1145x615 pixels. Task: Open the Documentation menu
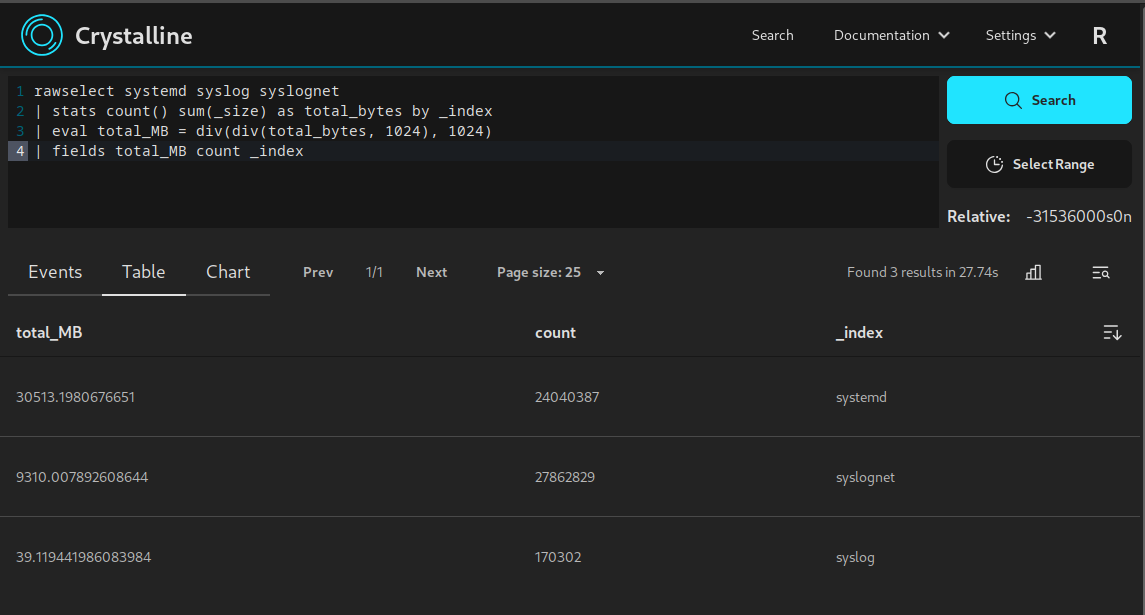pyautogui.click(x=892, y=35)
